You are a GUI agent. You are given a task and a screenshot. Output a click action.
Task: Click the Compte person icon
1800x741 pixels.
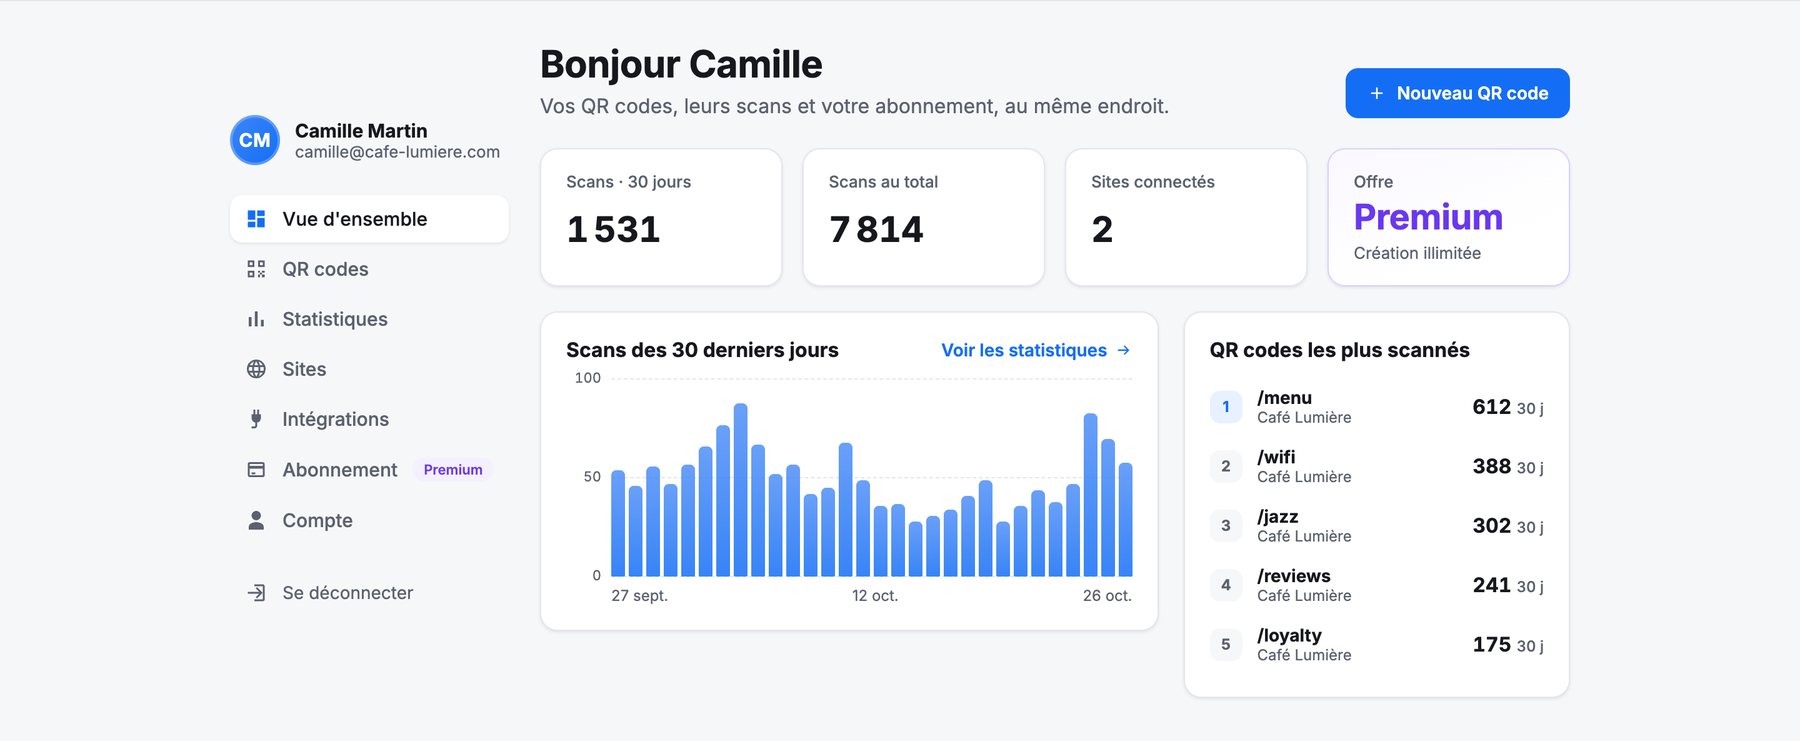coord(256,520)
